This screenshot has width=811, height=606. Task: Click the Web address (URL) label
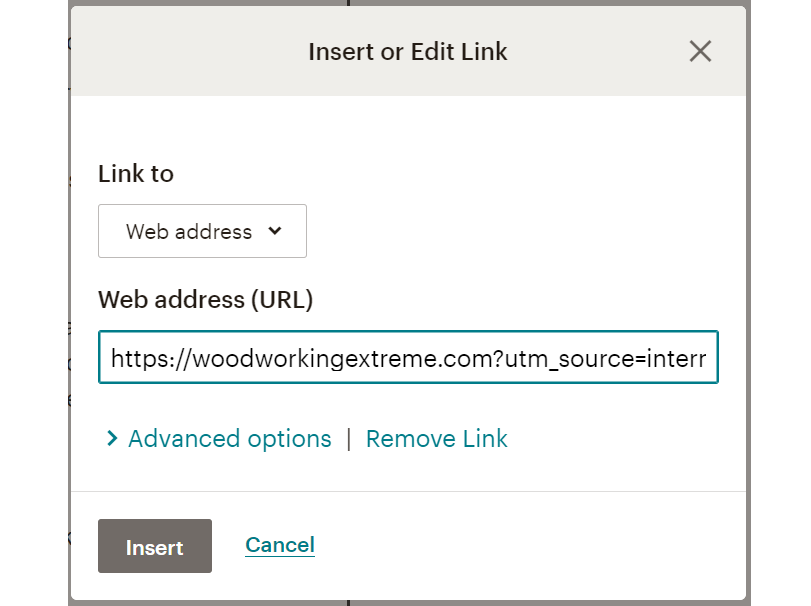click(205, 299)
